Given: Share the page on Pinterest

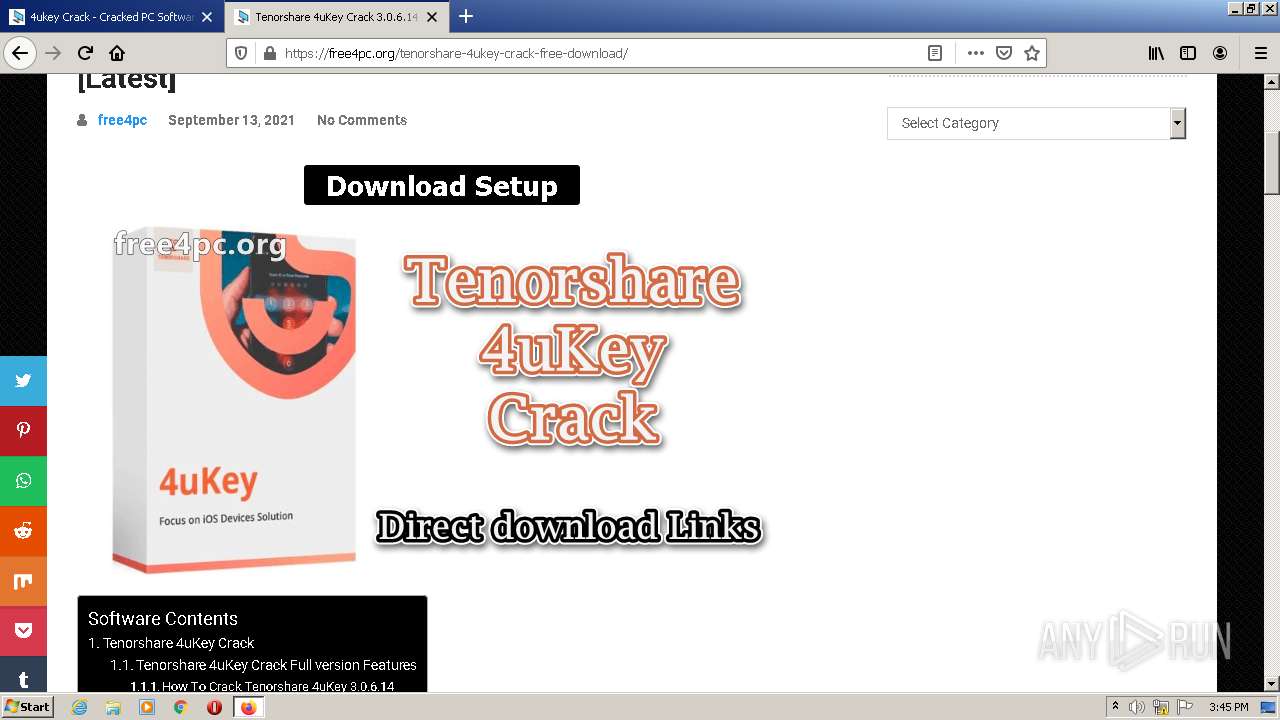Looking at the screenshot, I should (x=23, y=430).
